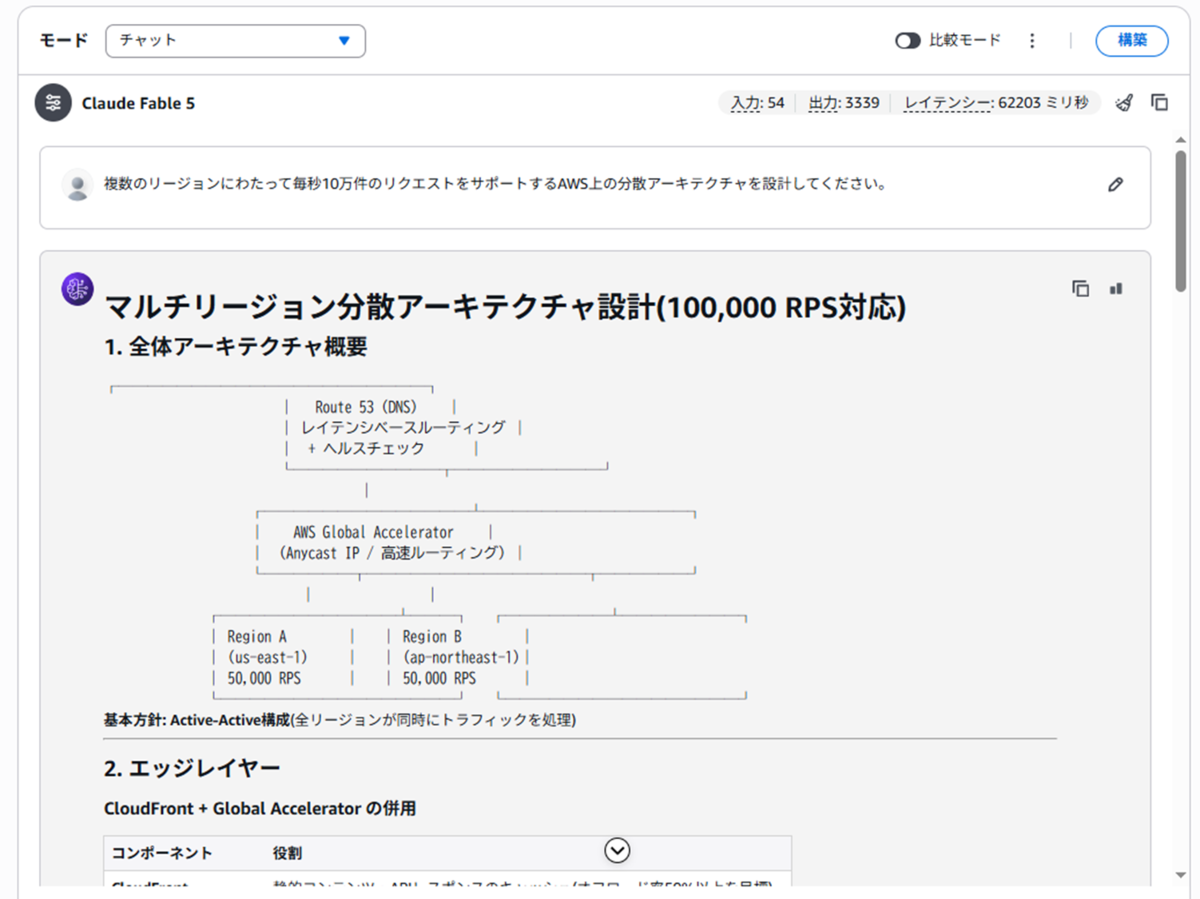Open the three-dot more options menu
The image size is (1200, 899).
click(1032, 41)
